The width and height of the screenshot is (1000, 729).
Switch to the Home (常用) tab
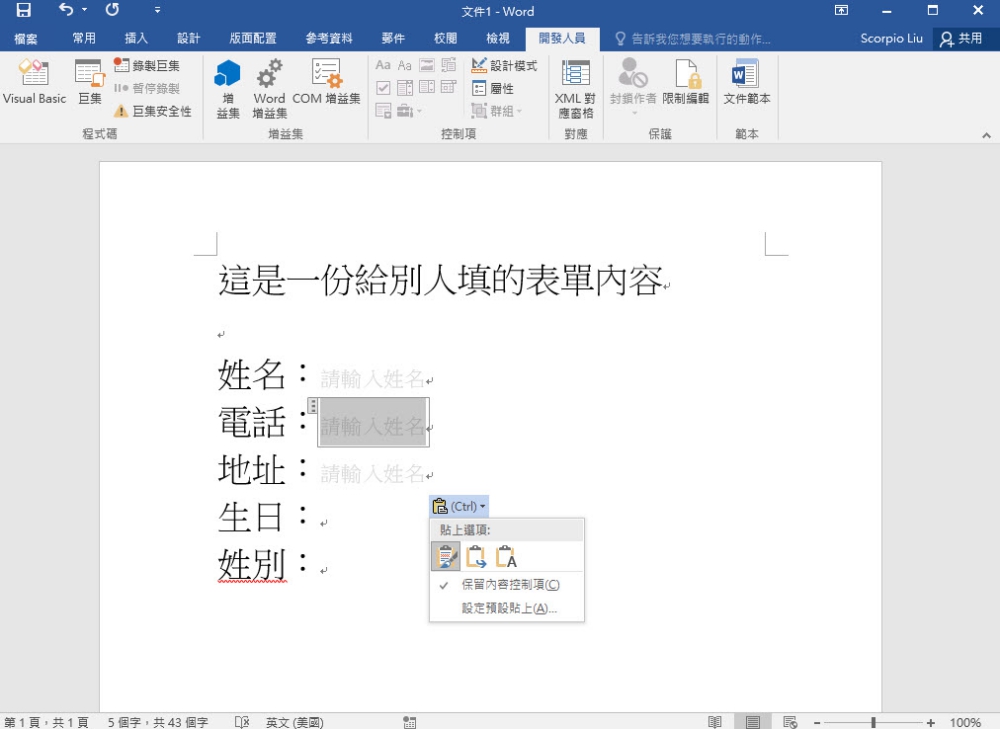[x=84, y=38]
